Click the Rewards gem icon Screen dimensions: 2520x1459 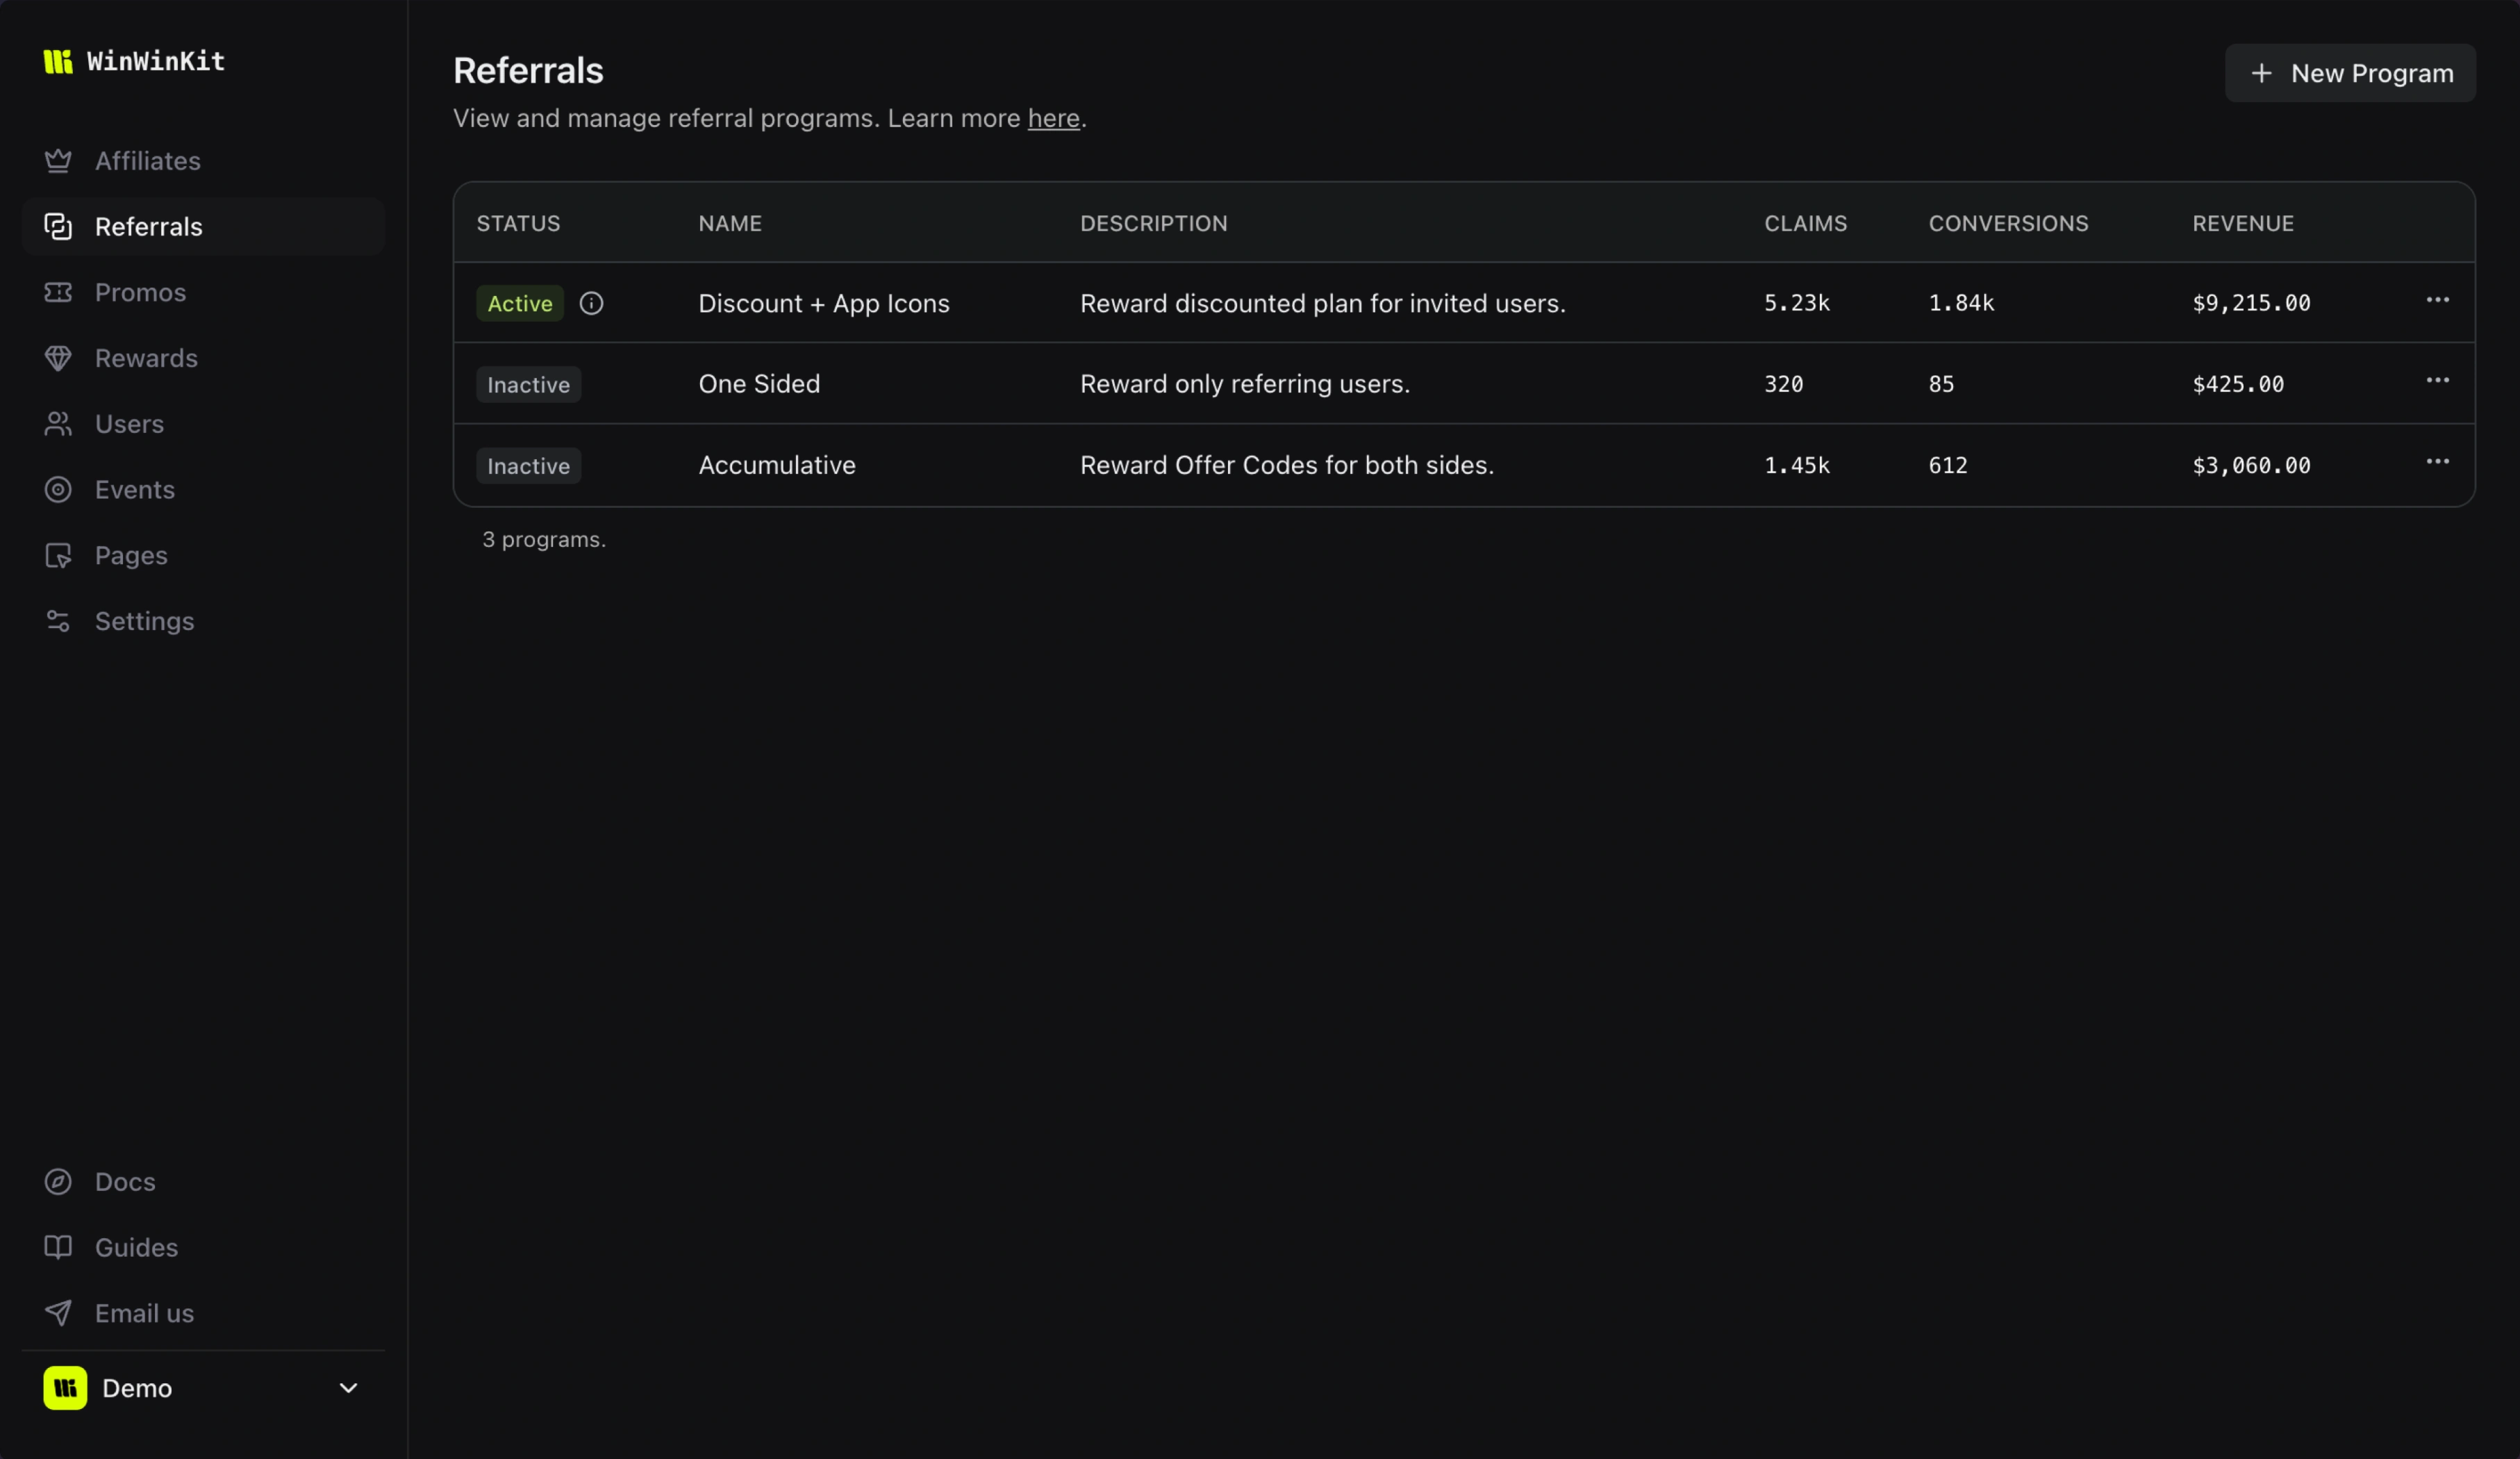(x=59, y=357)
